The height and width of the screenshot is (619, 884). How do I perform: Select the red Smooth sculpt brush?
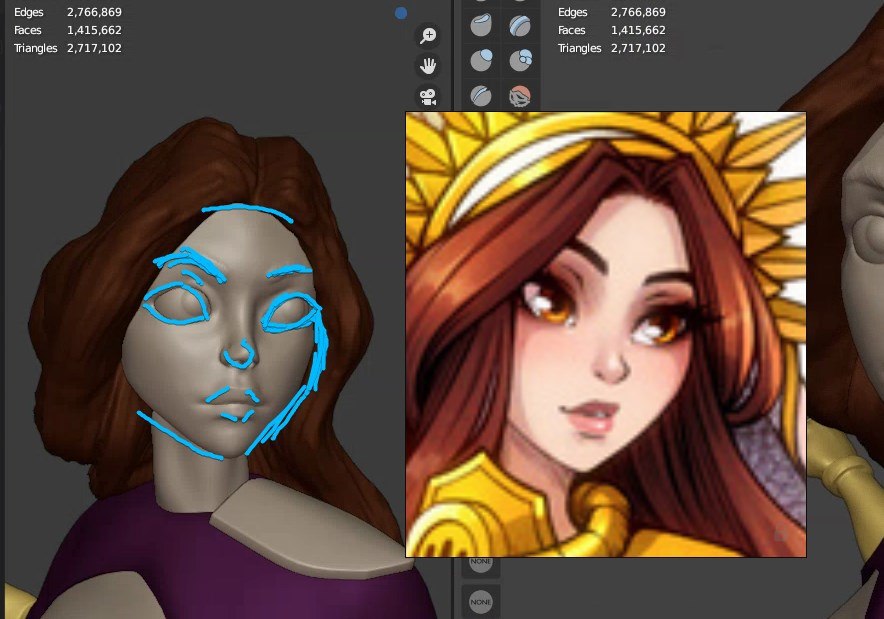[520, 96]
